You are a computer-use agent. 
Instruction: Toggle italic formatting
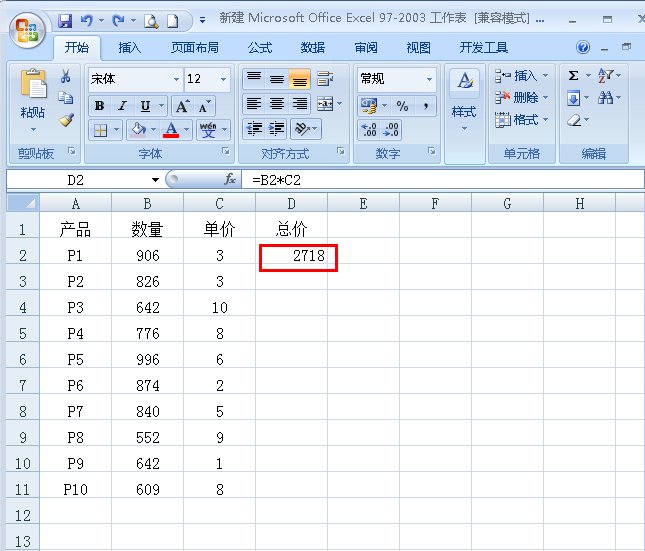pos(122,106)
